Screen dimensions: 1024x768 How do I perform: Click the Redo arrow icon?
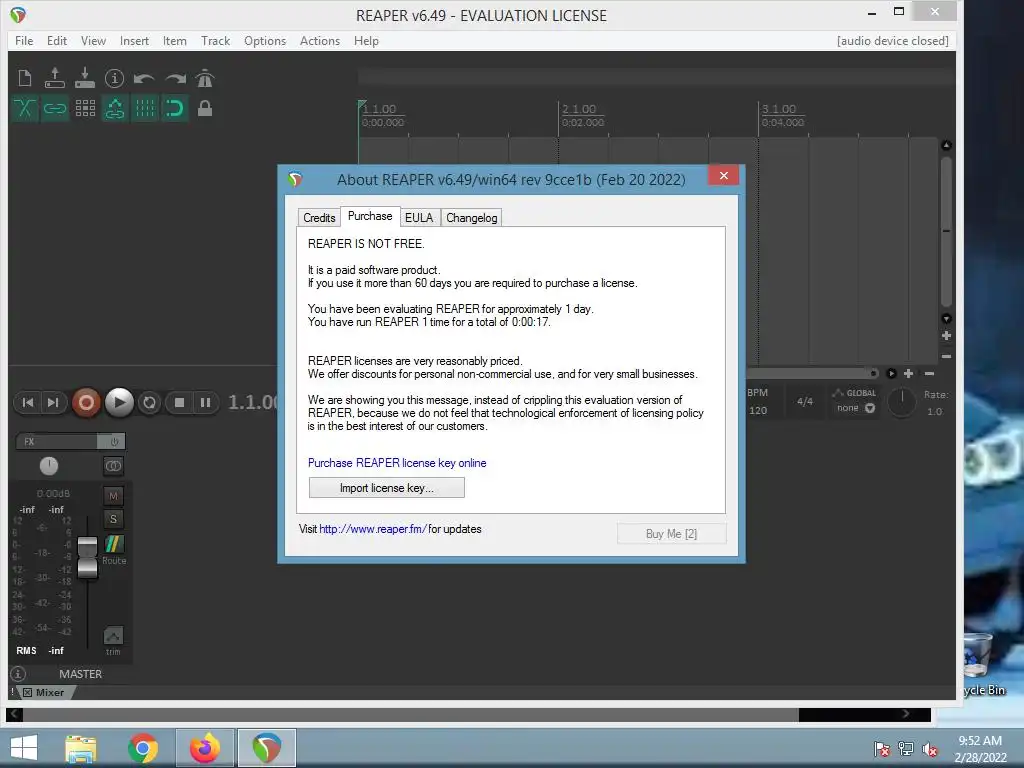(174, 79)
